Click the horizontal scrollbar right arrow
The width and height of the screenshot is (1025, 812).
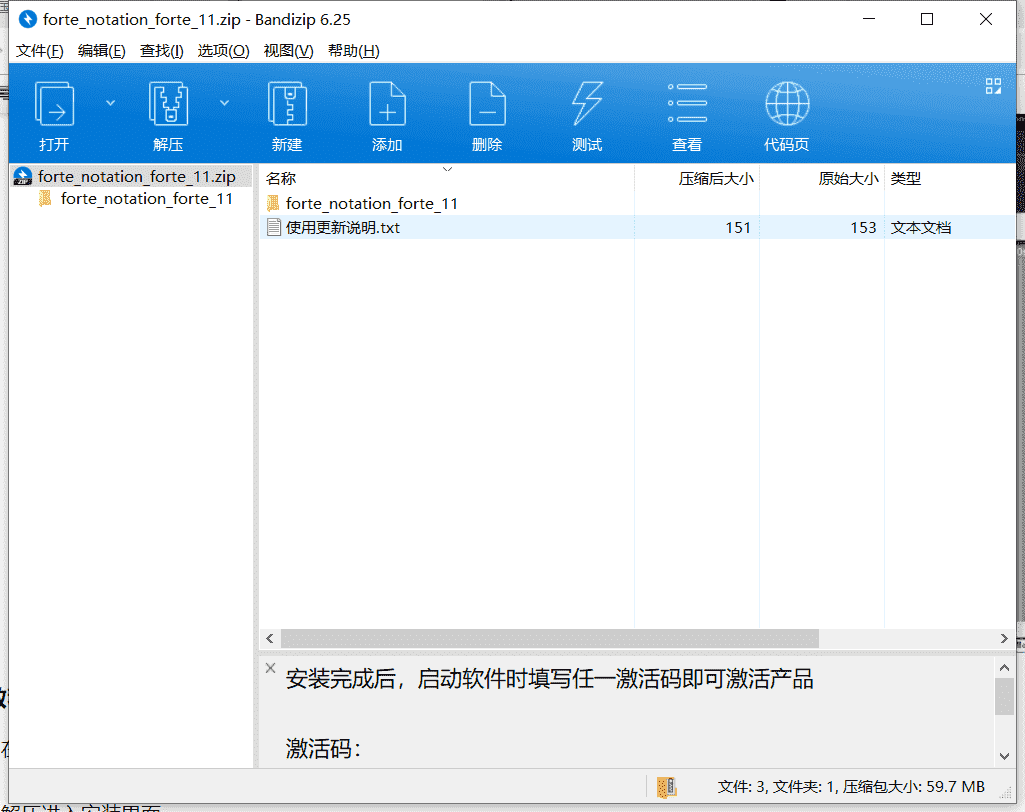click(x=1004, y=639)
